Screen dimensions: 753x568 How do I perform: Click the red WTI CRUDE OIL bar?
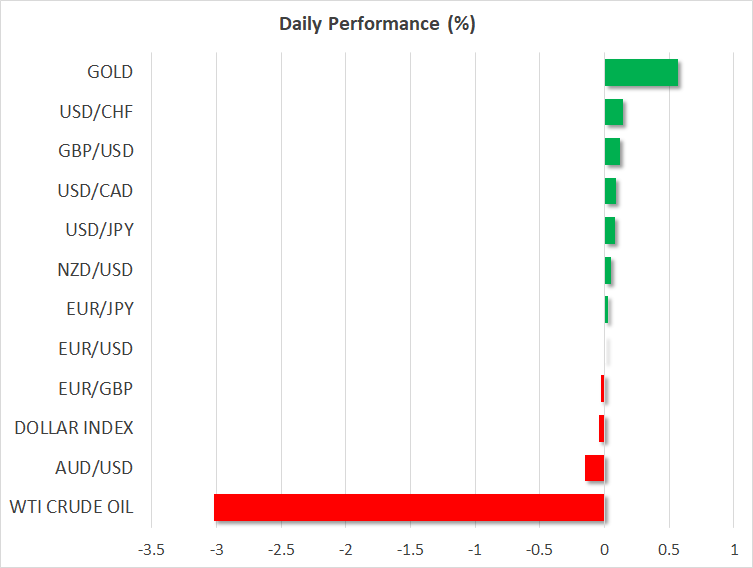tap(409, 507)
